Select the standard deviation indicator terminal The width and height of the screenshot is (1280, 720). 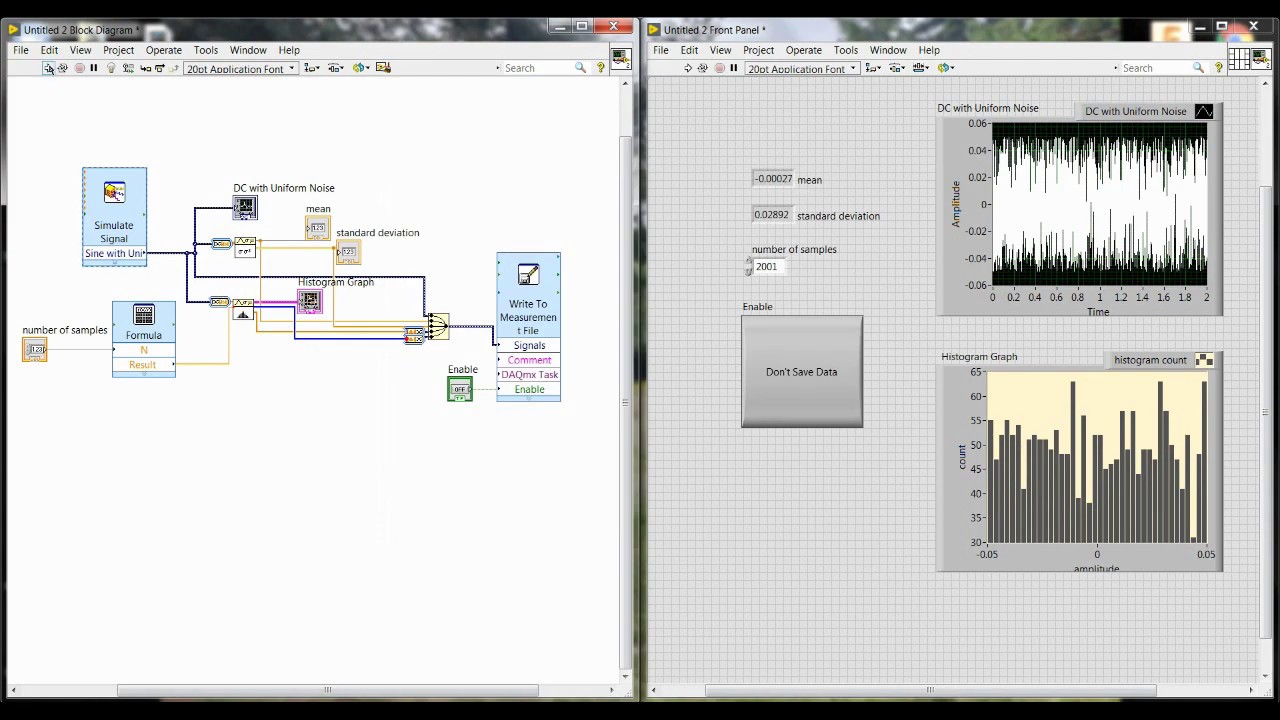coord(347,252)
